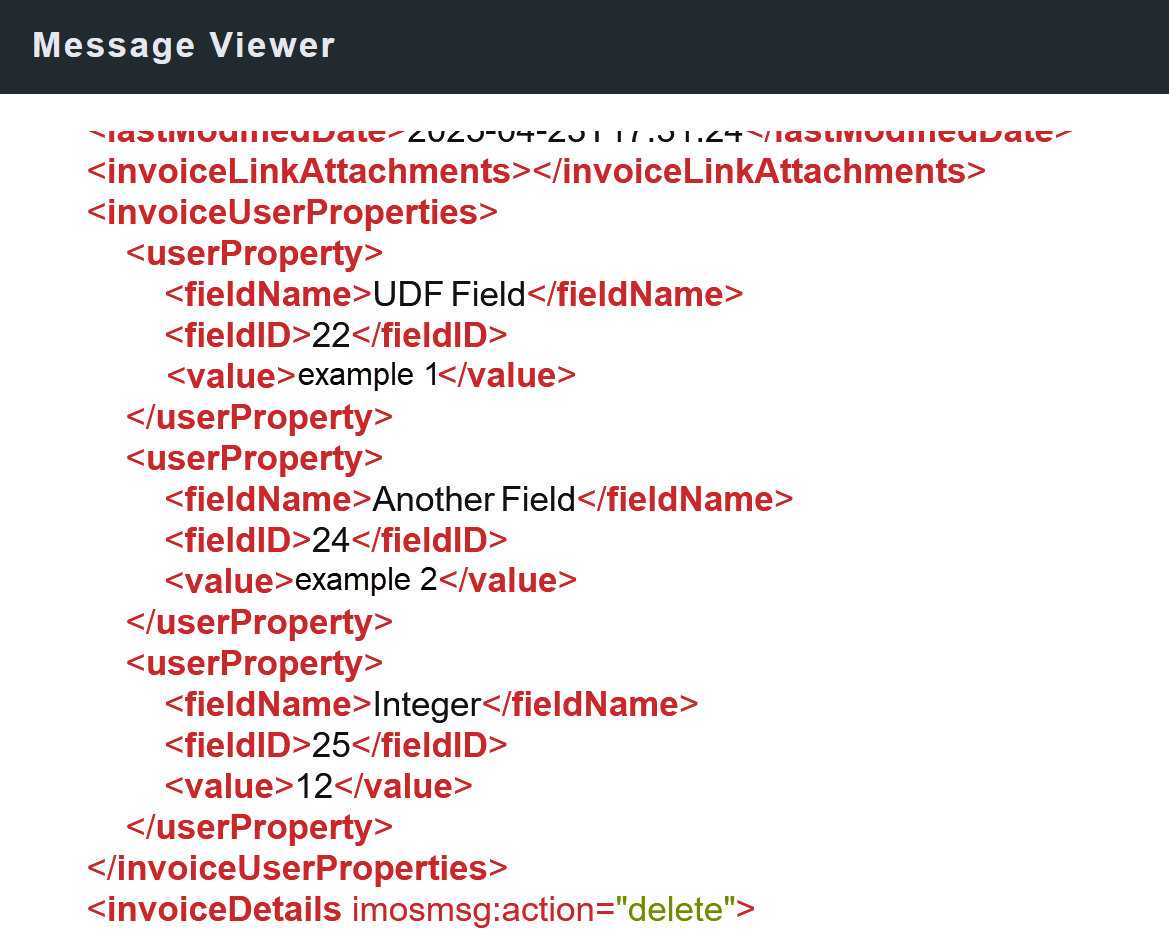Click the value 12 text
1169x932 pixels.
coord(314,787)
